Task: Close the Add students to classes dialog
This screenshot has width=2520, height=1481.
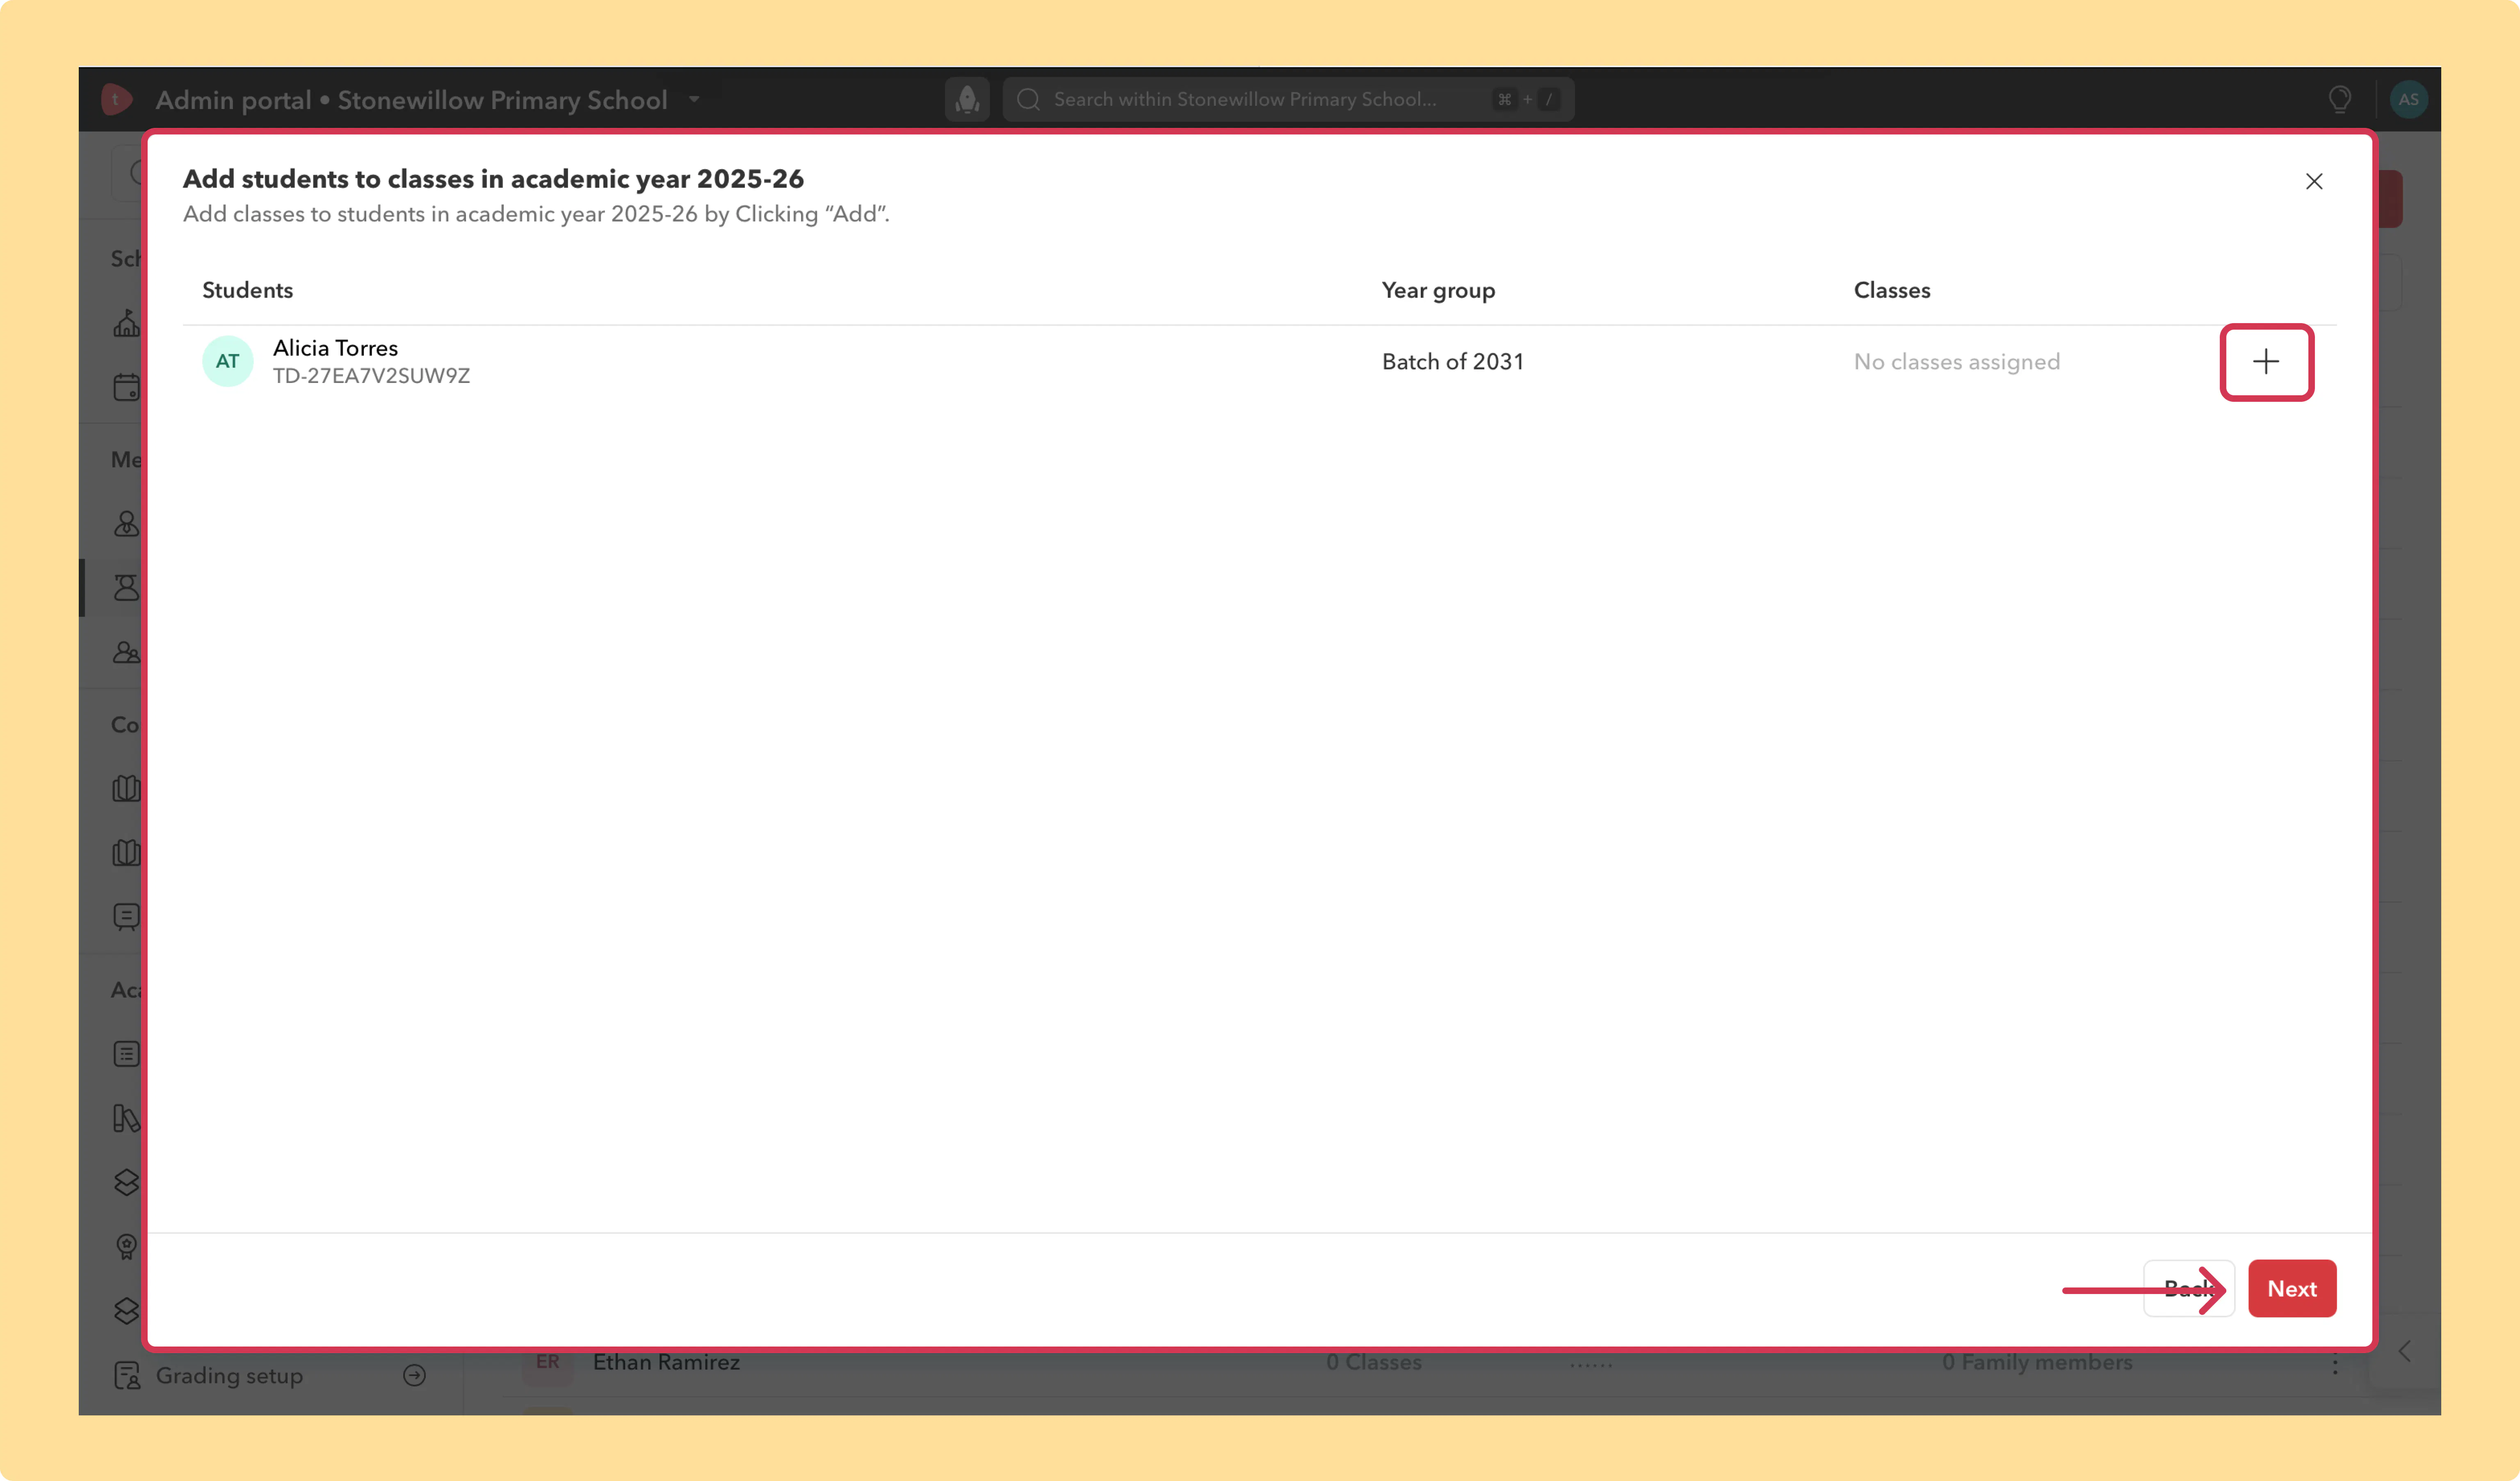Action: click(x=2314, y=181)
